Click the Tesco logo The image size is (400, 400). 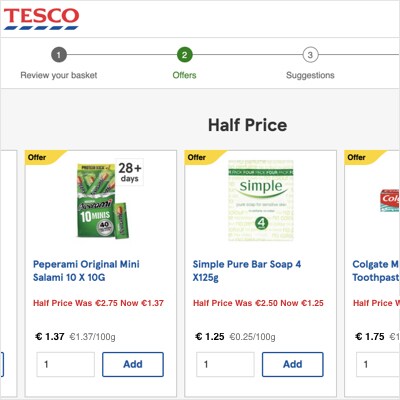click(x=41, y=19)
